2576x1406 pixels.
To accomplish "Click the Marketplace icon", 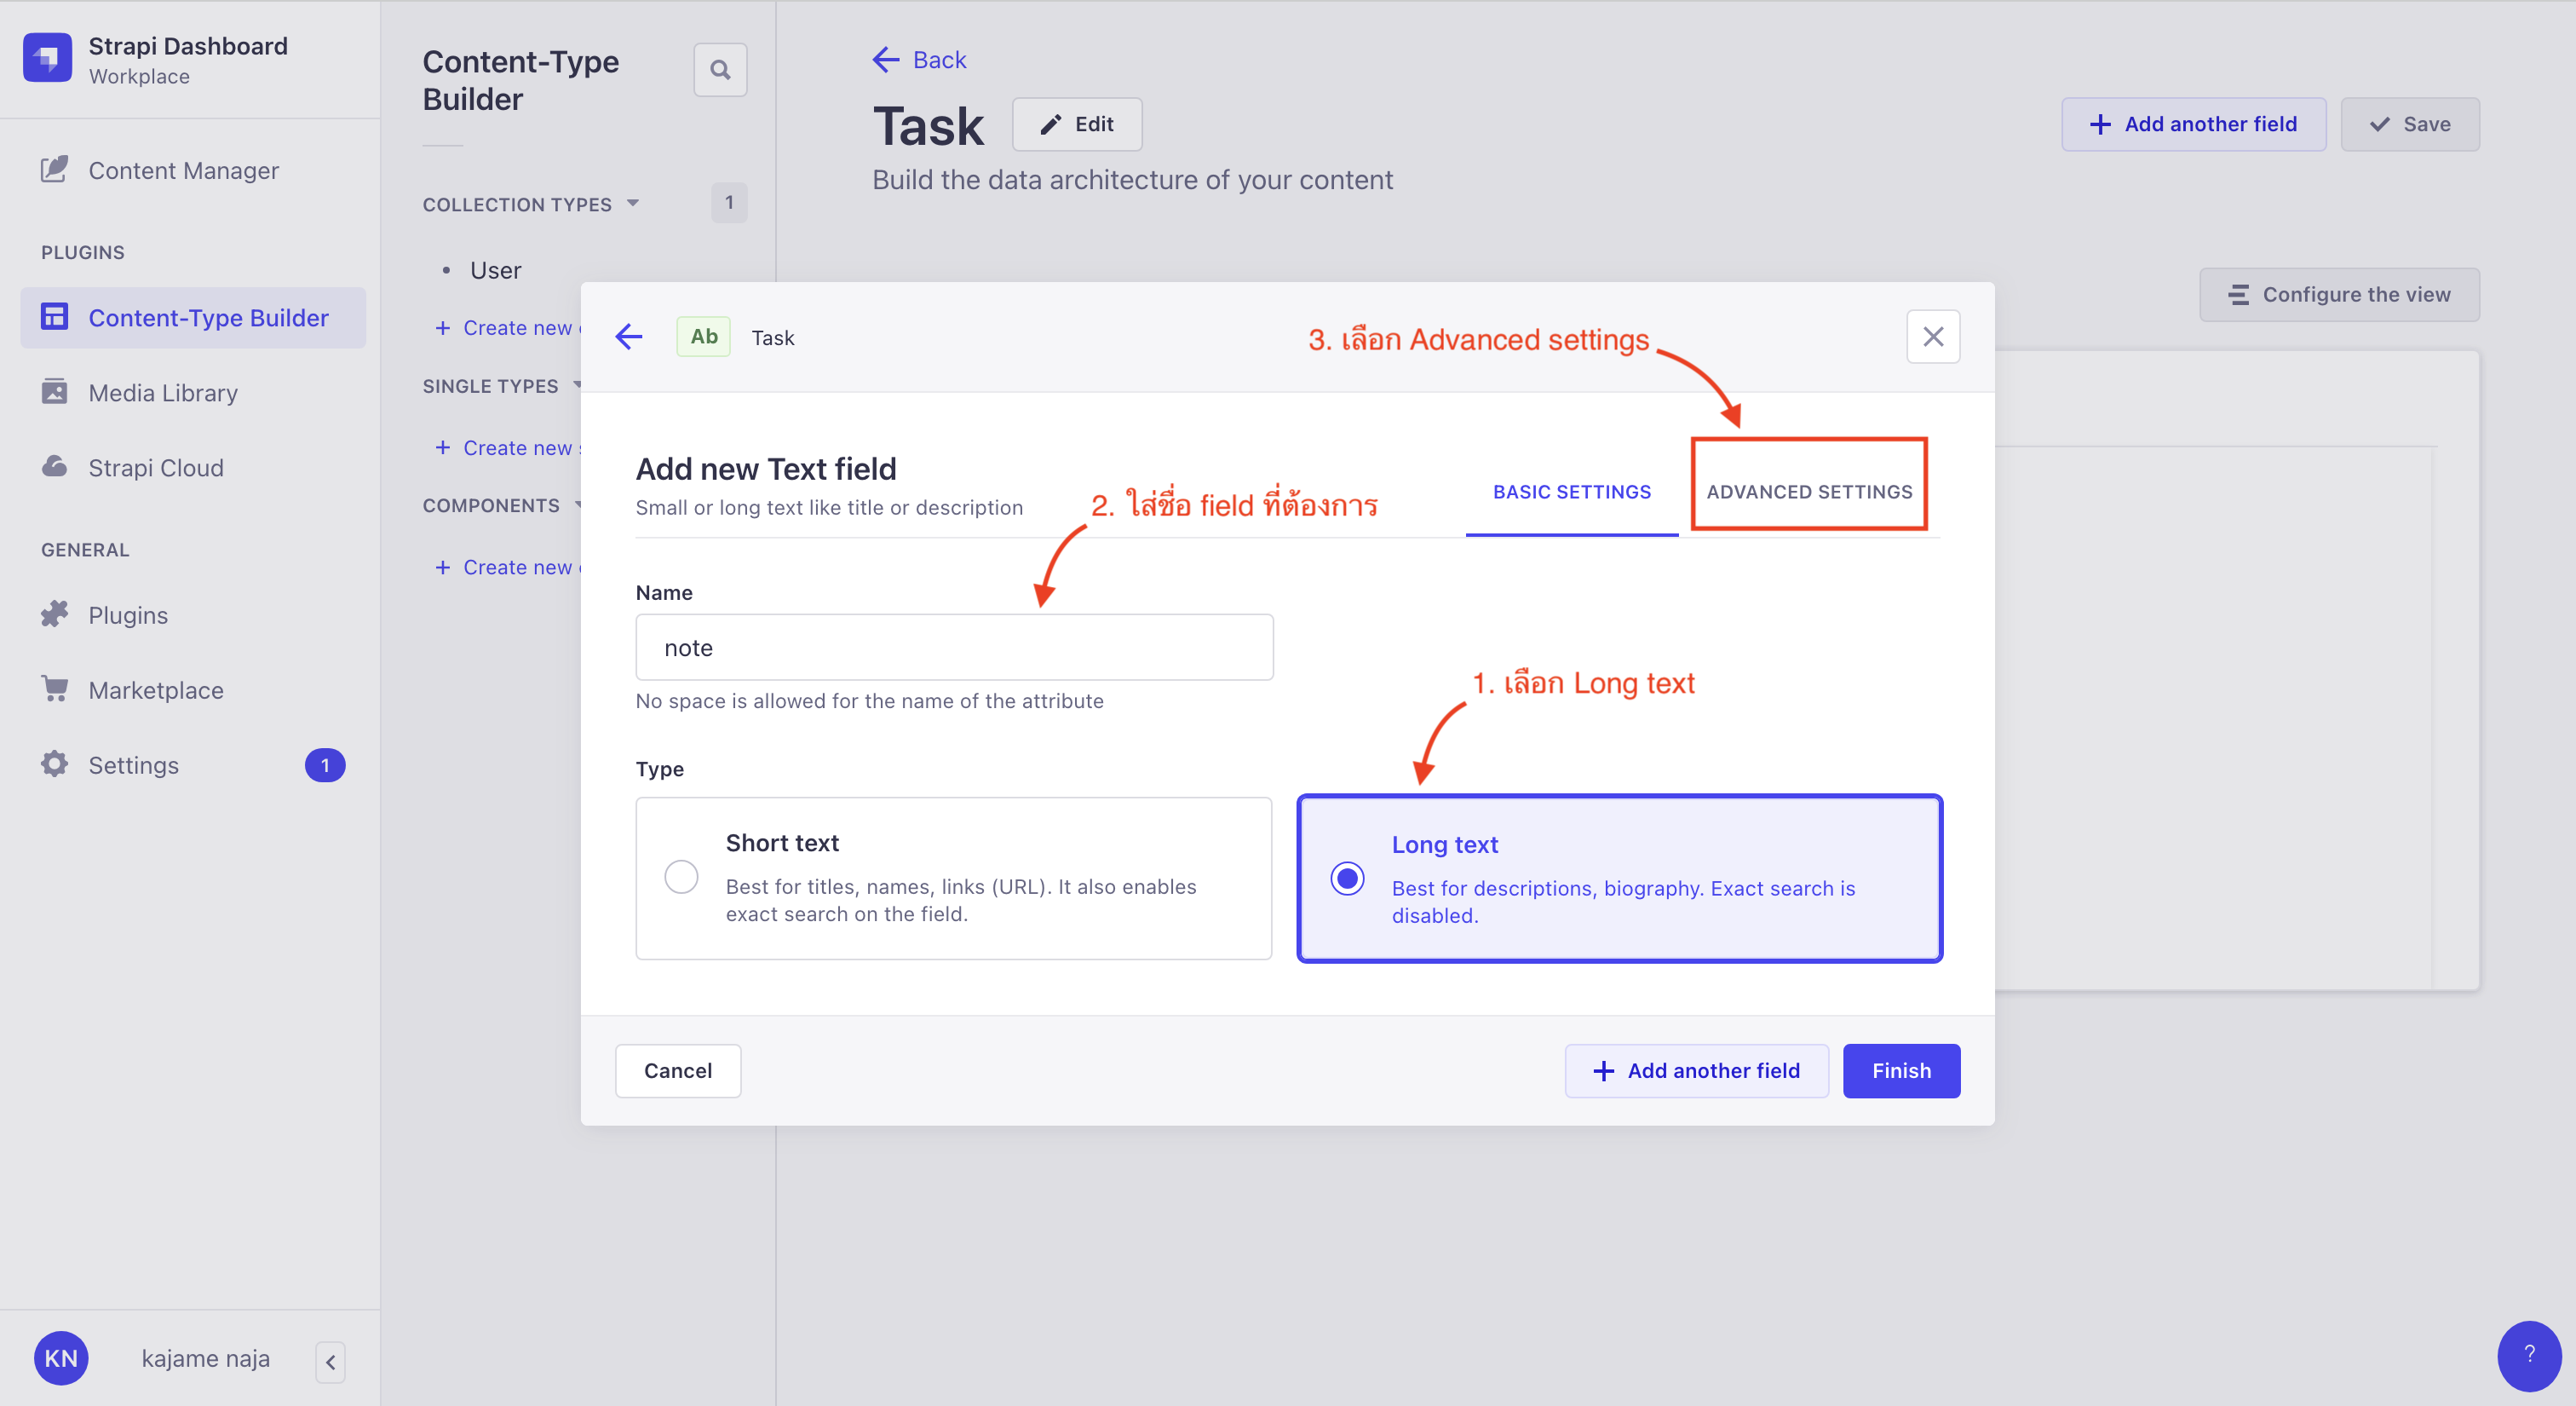I will coord(54,689).
